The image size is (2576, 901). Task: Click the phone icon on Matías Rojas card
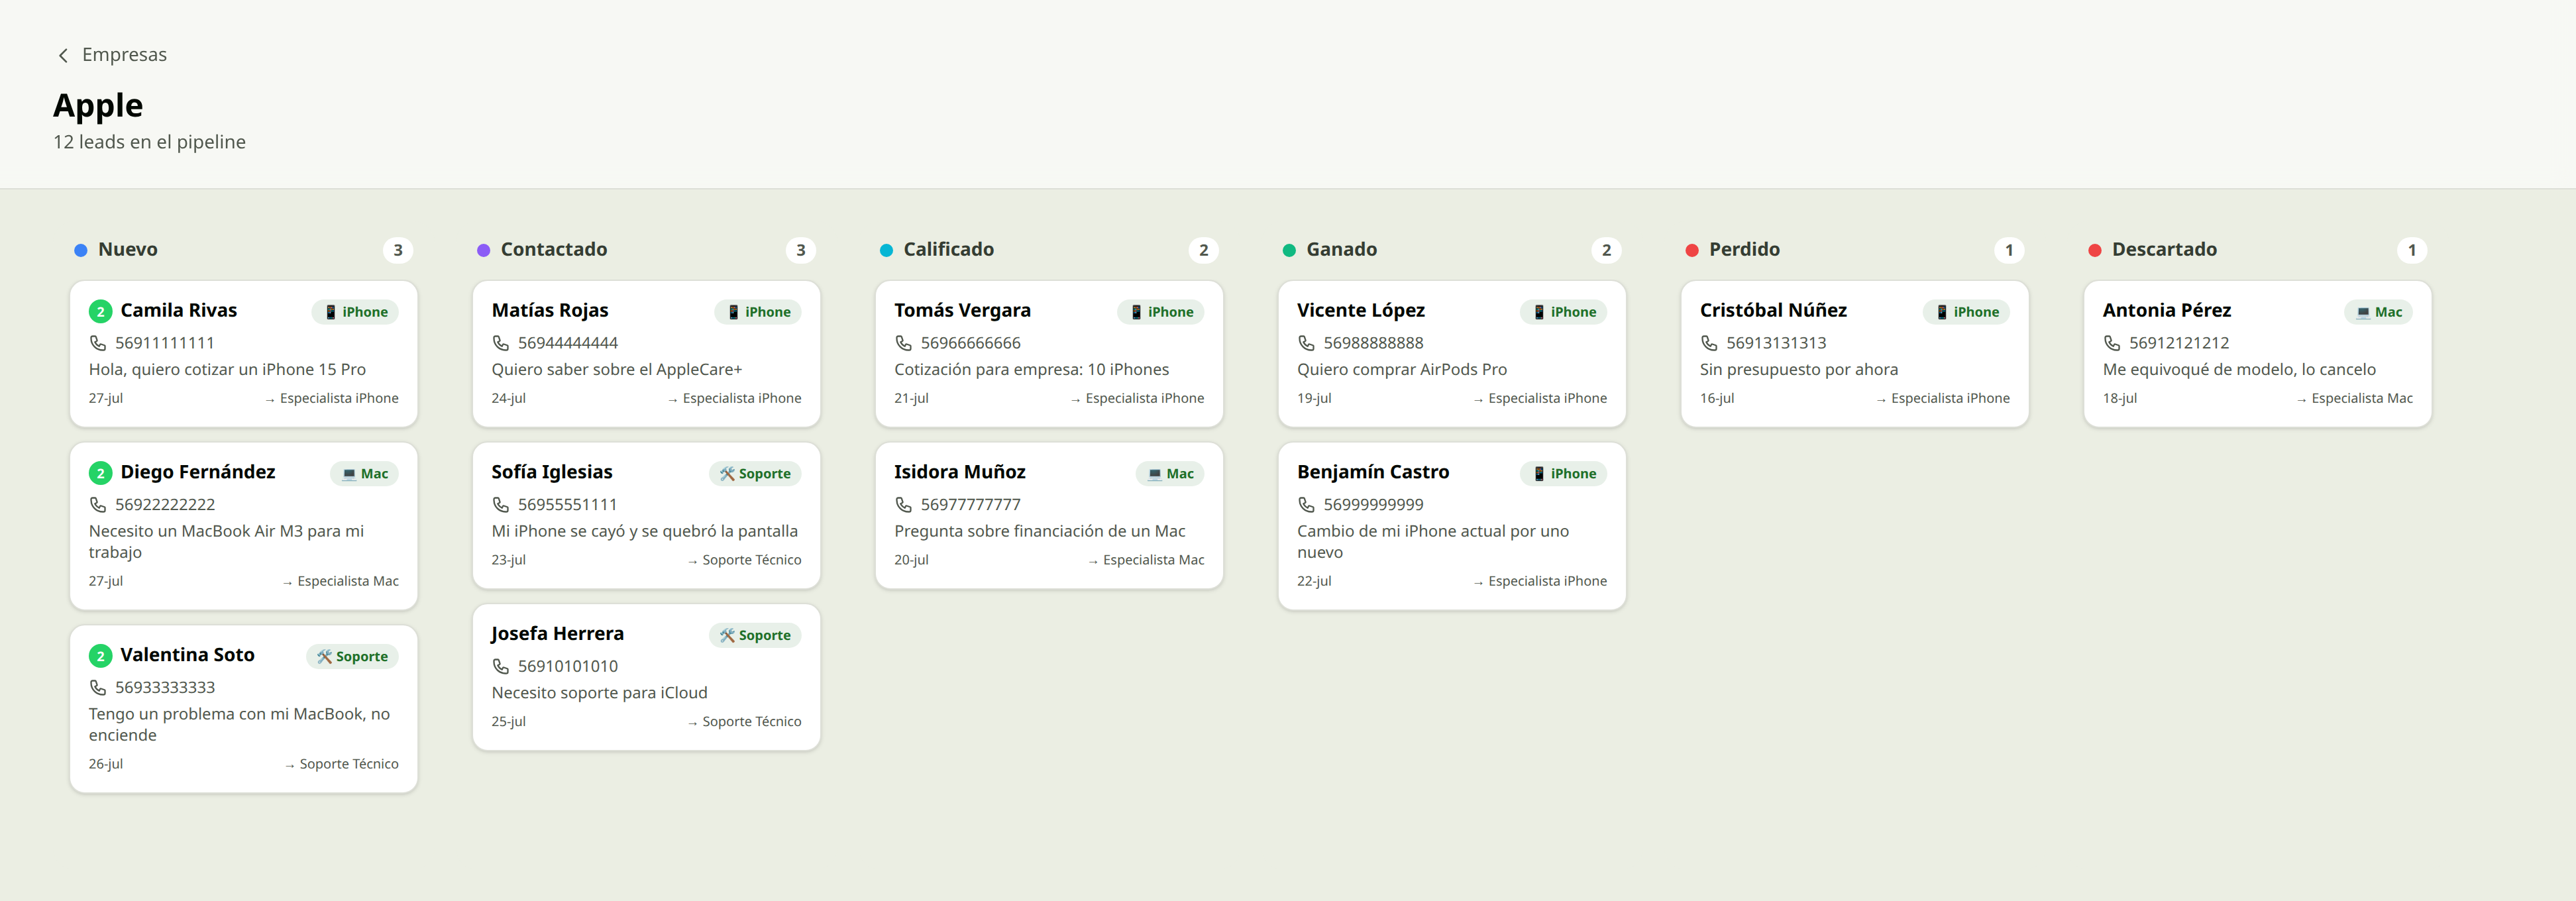click(x=501, y=343)
